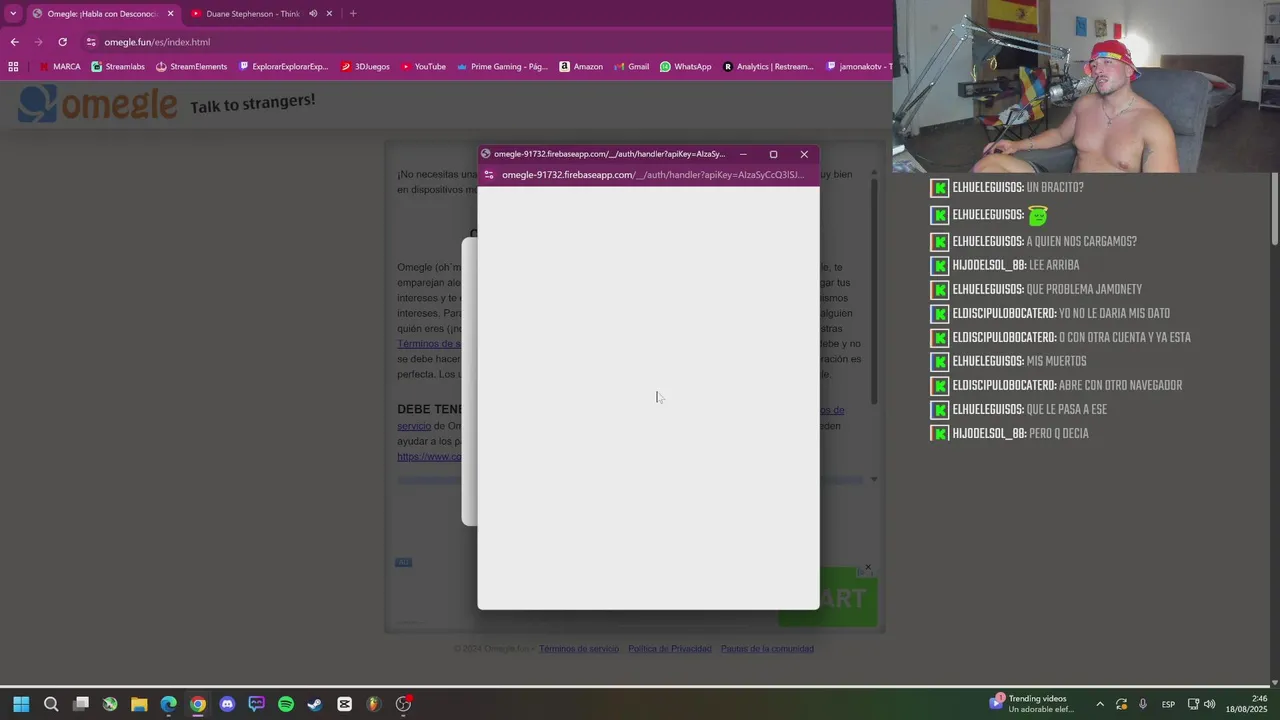Expand hidden system tray icons
This screenshot has height=720, width=1280.
tap(1100, 704)
